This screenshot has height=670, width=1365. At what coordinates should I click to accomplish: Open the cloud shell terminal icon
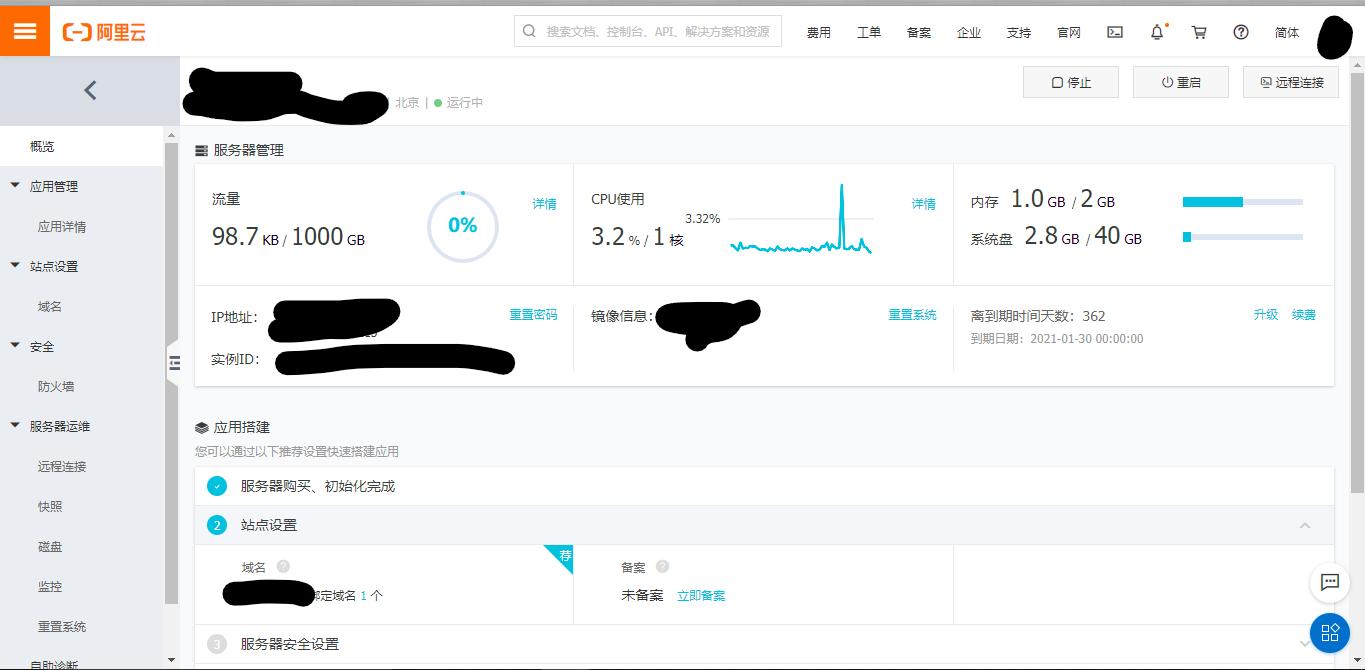click(x=1114, y=32)
